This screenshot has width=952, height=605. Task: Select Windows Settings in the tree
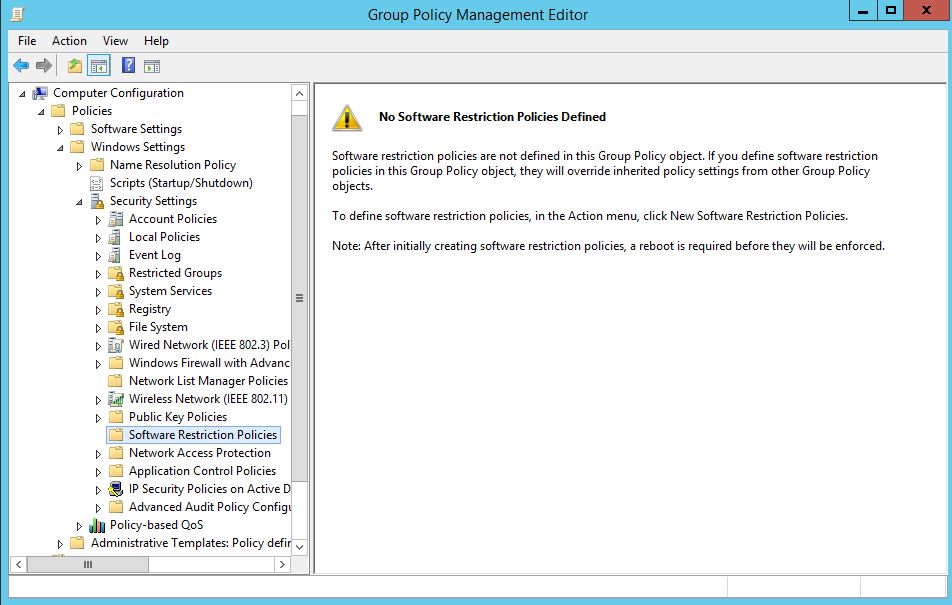pos(138,147)
